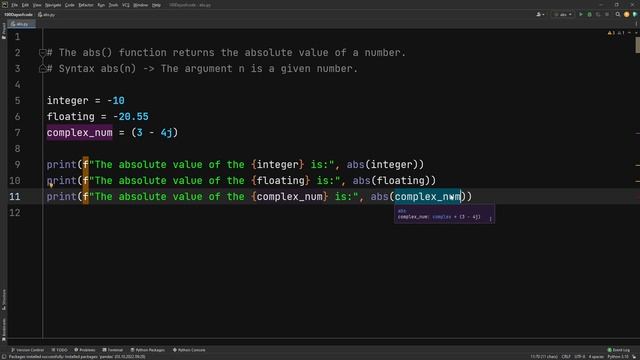This screenshot has height=360, width=640.
Task: Click the tool windows toggle icon in the status bar
Action: [x=4, y=357]
